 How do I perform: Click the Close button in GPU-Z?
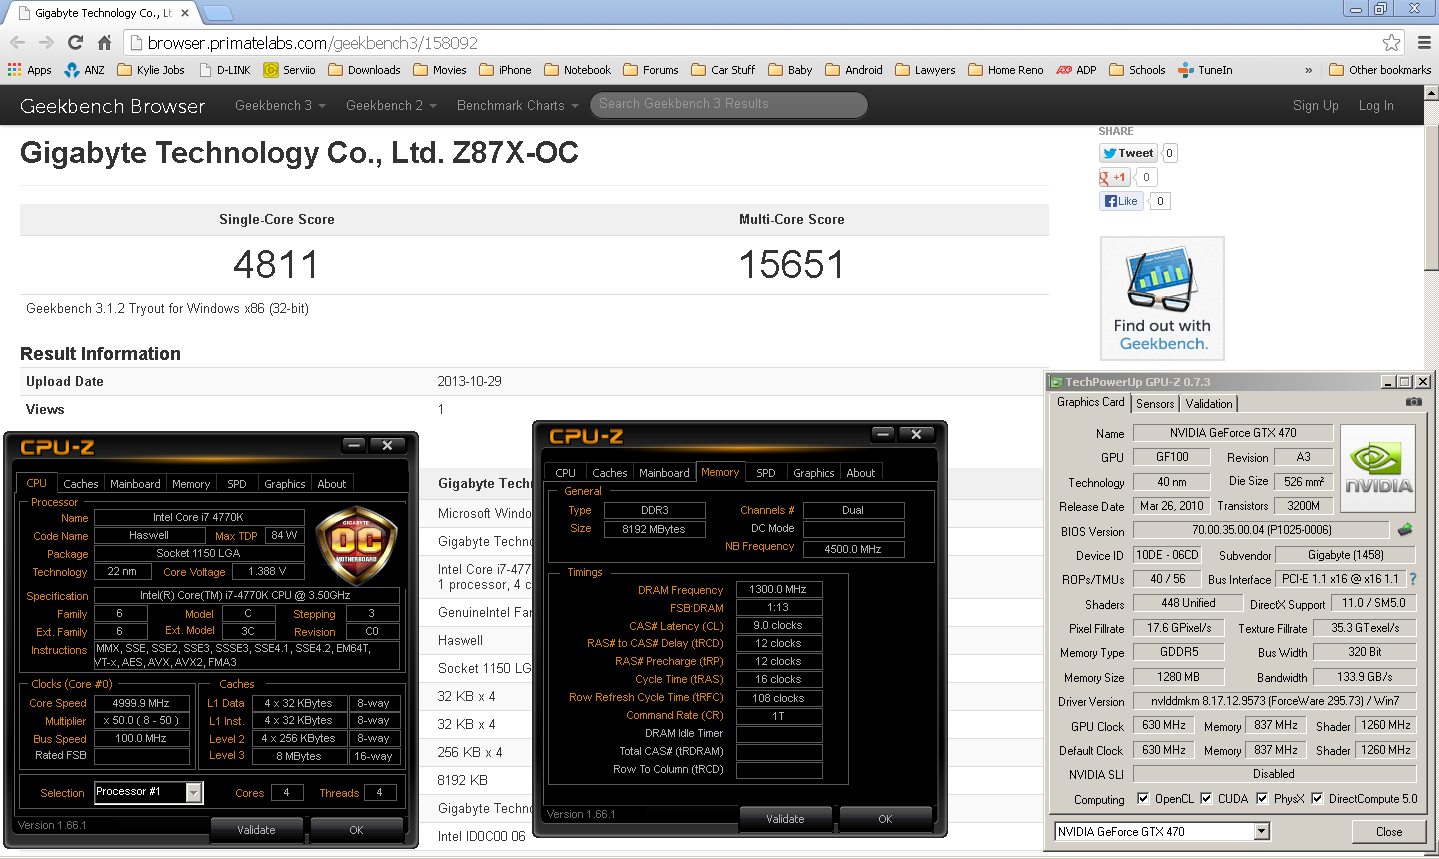click(1389, 832)
